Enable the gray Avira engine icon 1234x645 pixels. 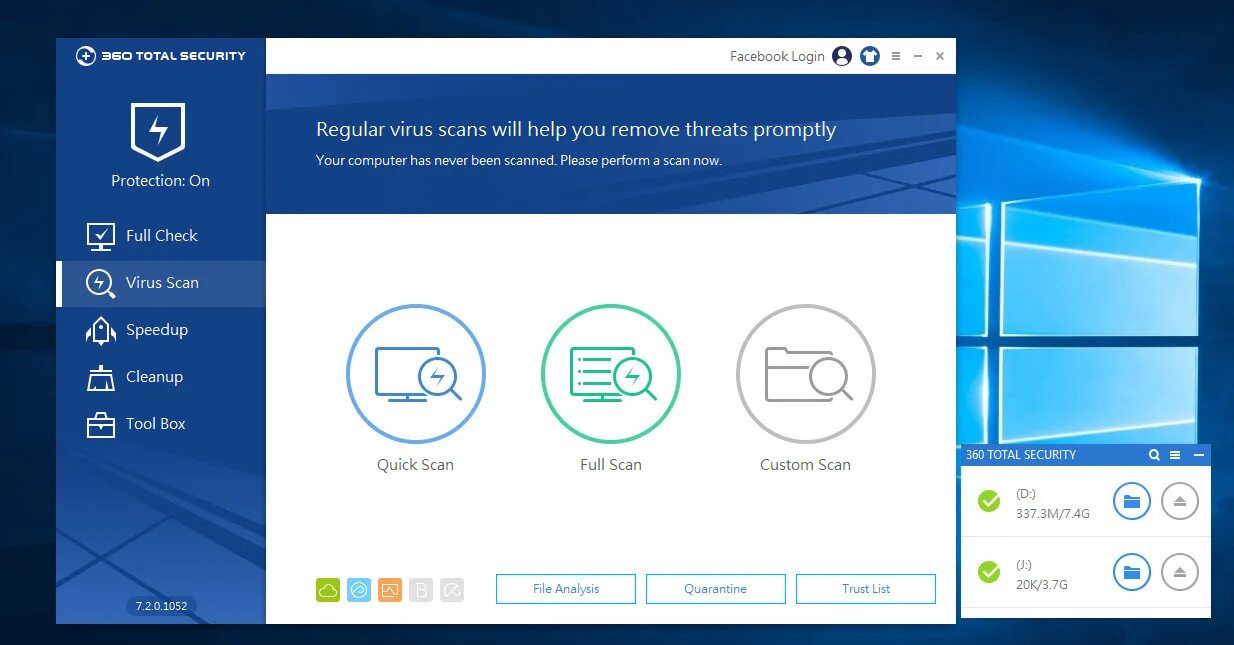[x=452, y=590]
